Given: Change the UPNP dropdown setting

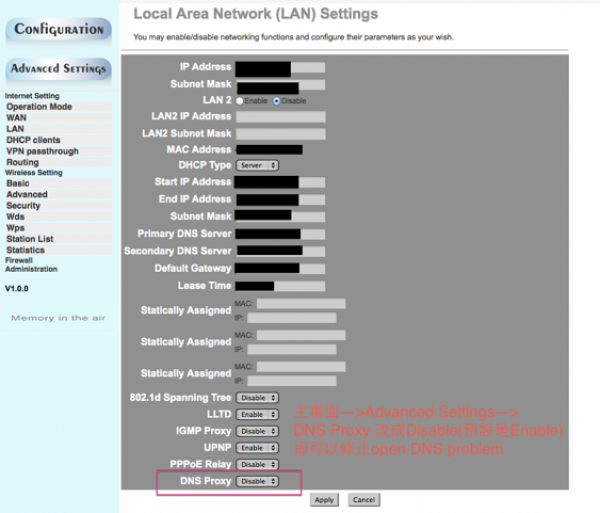Looking at the screenshot, I should (x=258, y=448).
